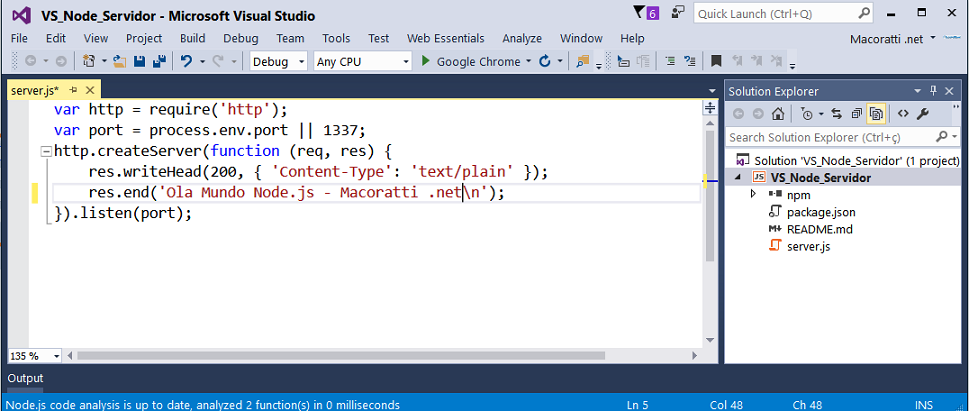The width and height of the screenshot is (969, 411).
Task: Click Home icon in Solution Explorer
Action: tap(777, 113)
